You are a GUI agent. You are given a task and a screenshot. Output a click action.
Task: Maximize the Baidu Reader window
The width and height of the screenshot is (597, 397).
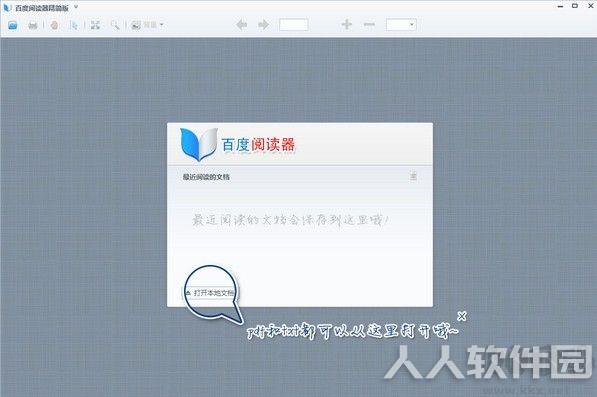[575, 6]
